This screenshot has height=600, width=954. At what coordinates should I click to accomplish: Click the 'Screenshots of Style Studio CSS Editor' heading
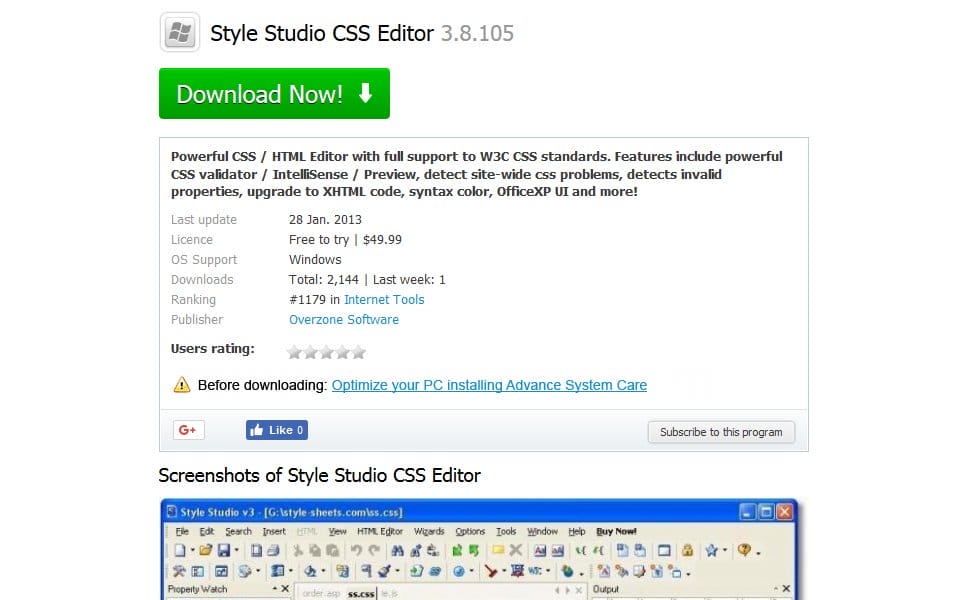[x=319, y=475]
